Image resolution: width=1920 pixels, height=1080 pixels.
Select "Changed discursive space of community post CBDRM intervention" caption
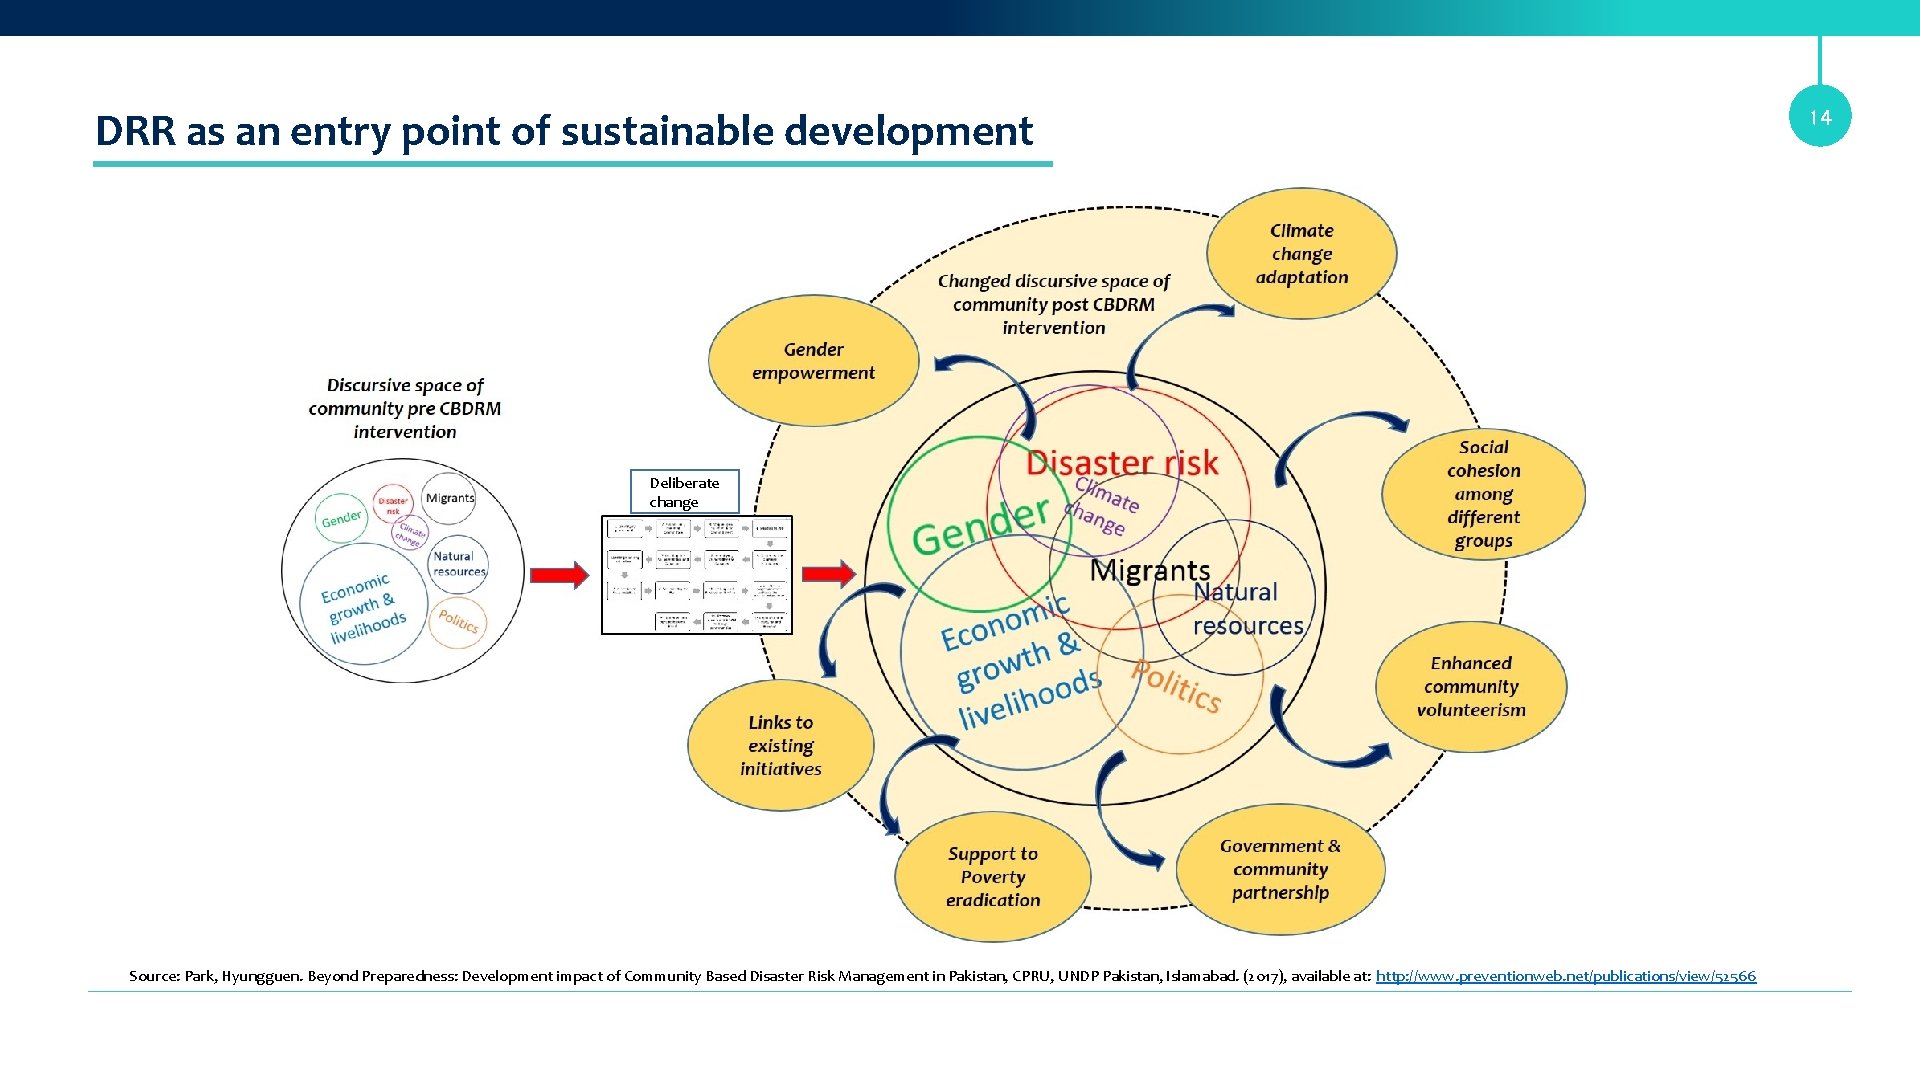click(1054, 304)
